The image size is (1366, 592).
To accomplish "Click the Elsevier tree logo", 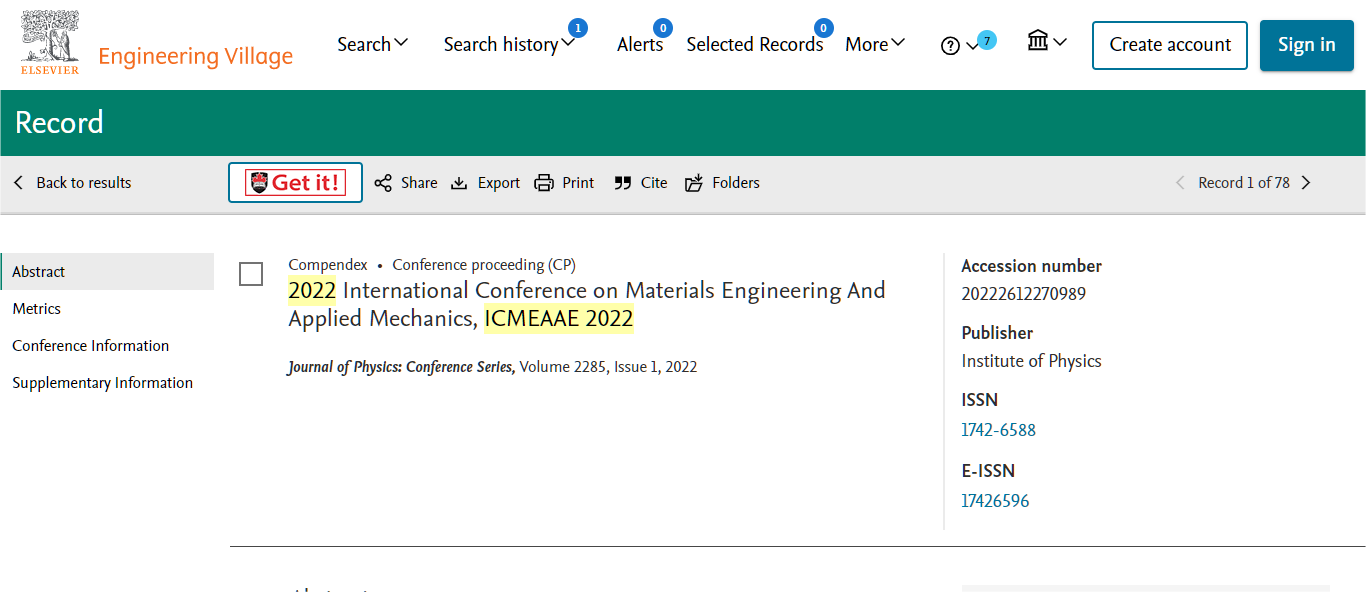I will 50,42.
